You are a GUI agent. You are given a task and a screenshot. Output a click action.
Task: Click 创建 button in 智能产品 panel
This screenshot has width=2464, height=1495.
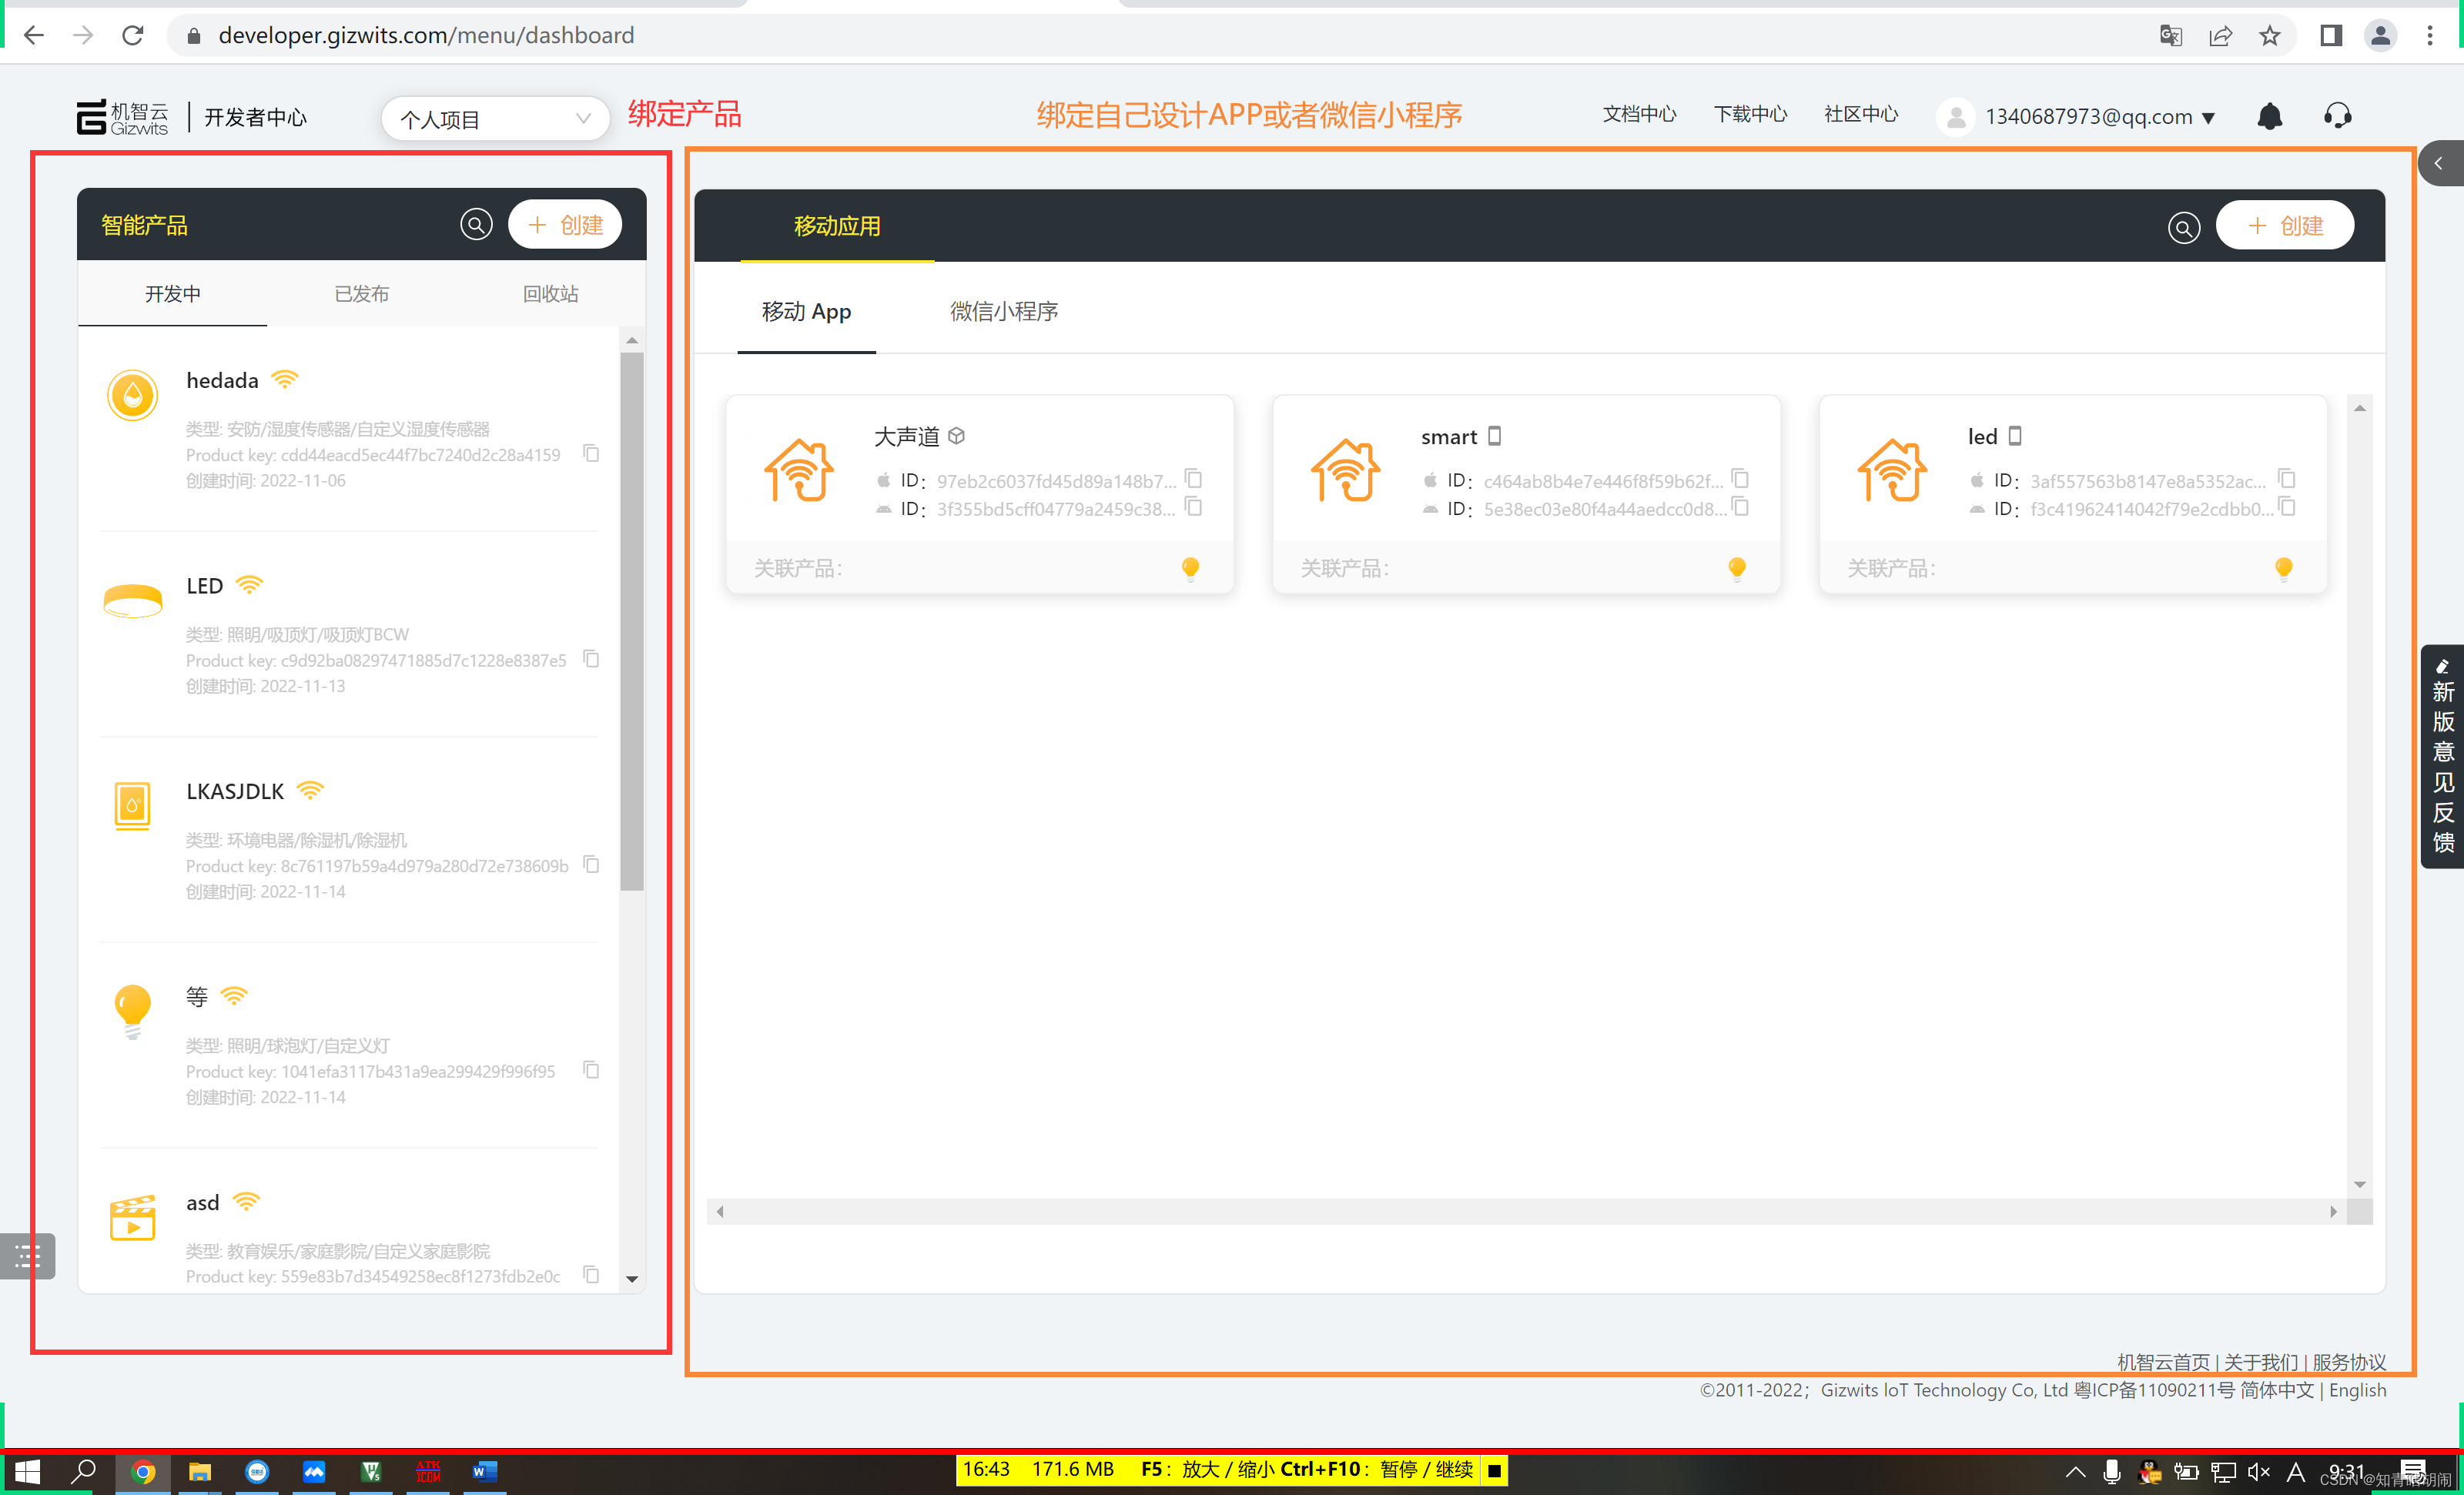point(565,224)
